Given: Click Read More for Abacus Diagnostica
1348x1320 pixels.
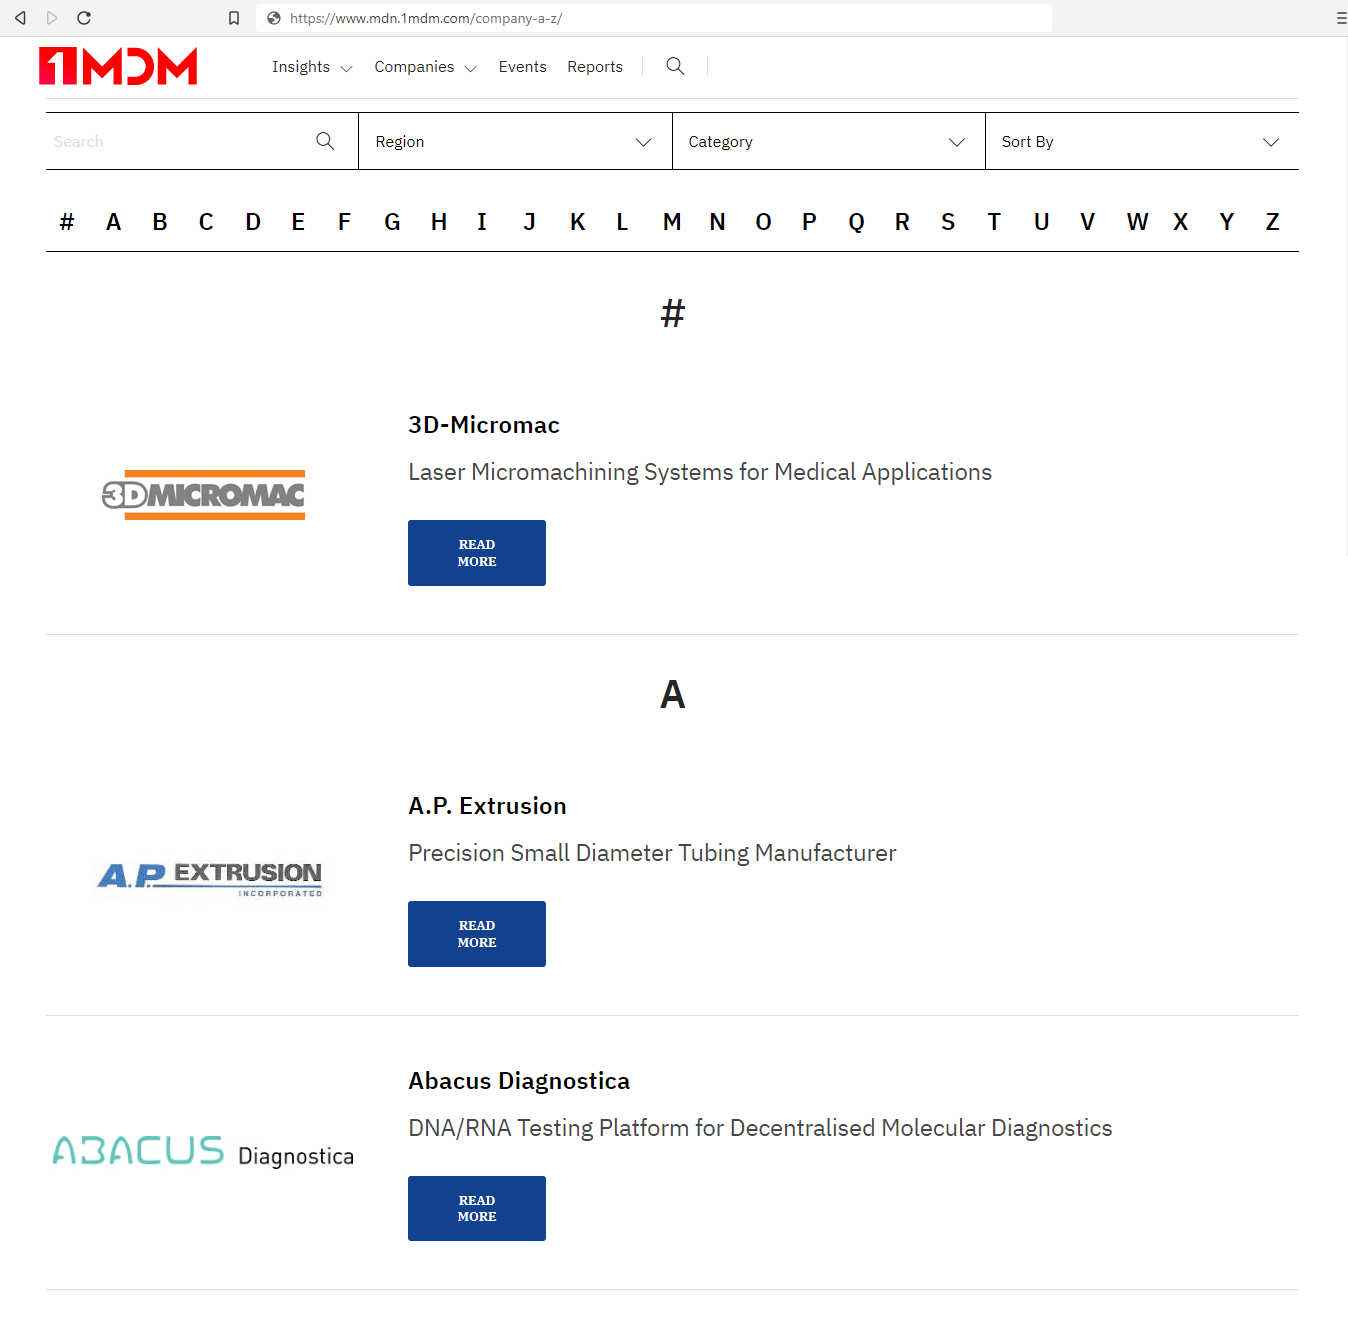Looking at the screenshot, I should click(x=477, y=1208).
